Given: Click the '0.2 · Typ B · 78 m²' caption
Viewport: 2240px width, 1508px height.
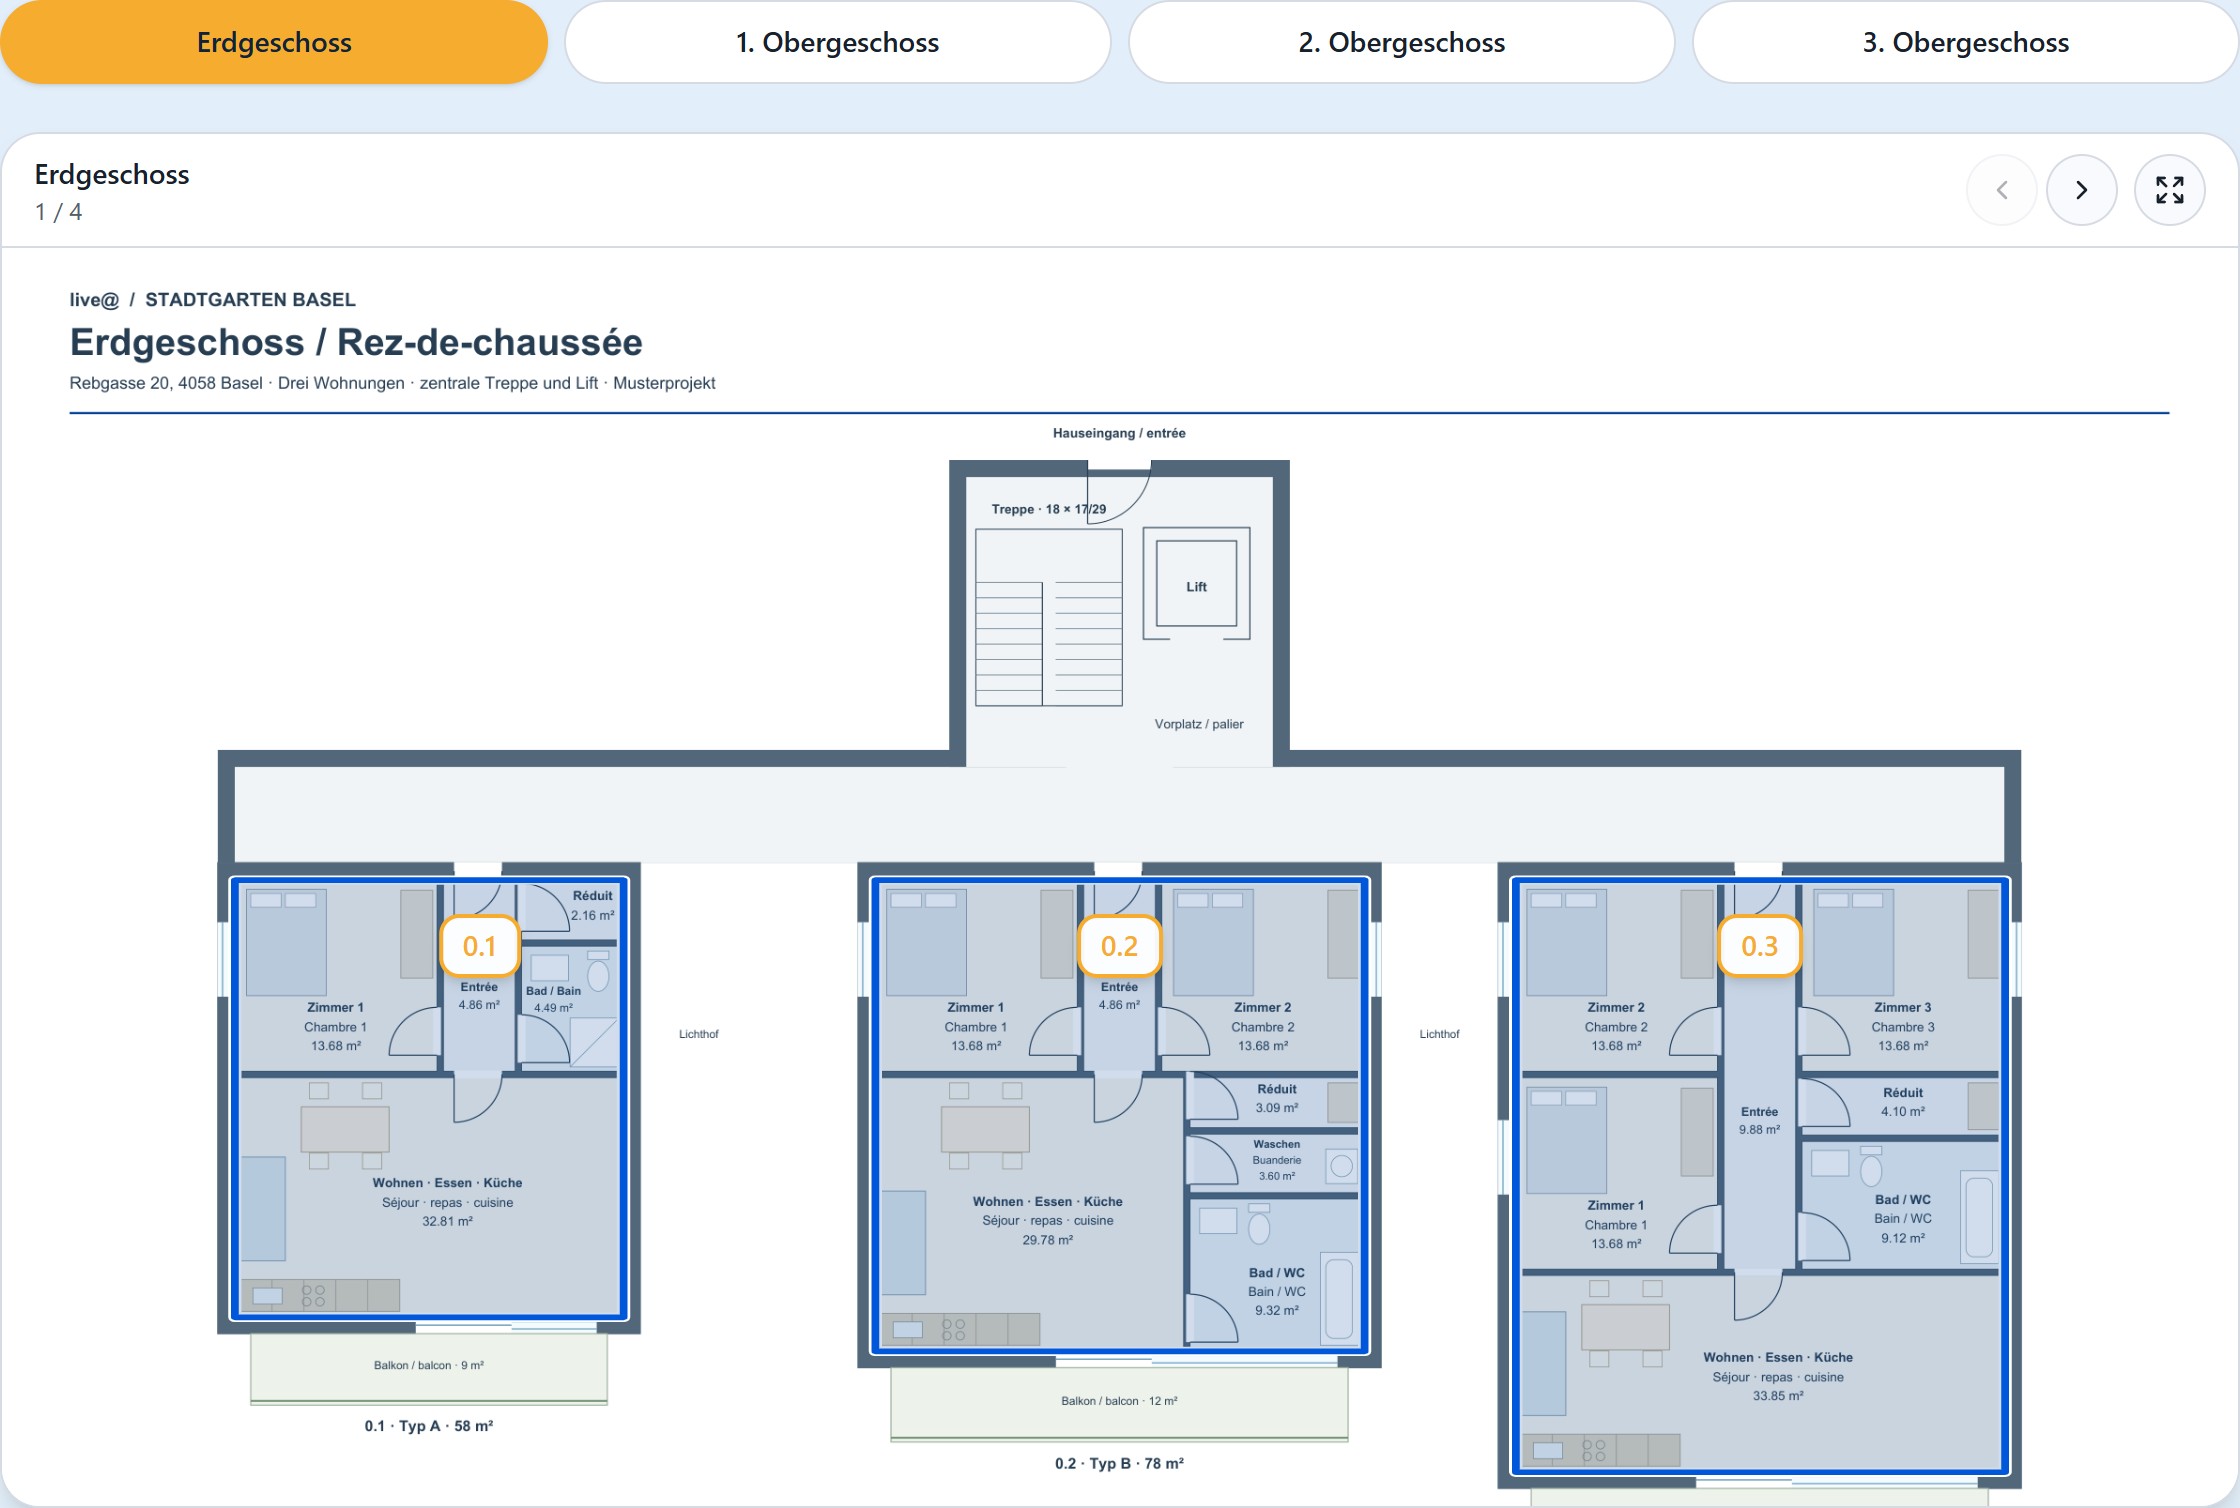Looking at the screenshot, I should click(x=1119, y=1463).
